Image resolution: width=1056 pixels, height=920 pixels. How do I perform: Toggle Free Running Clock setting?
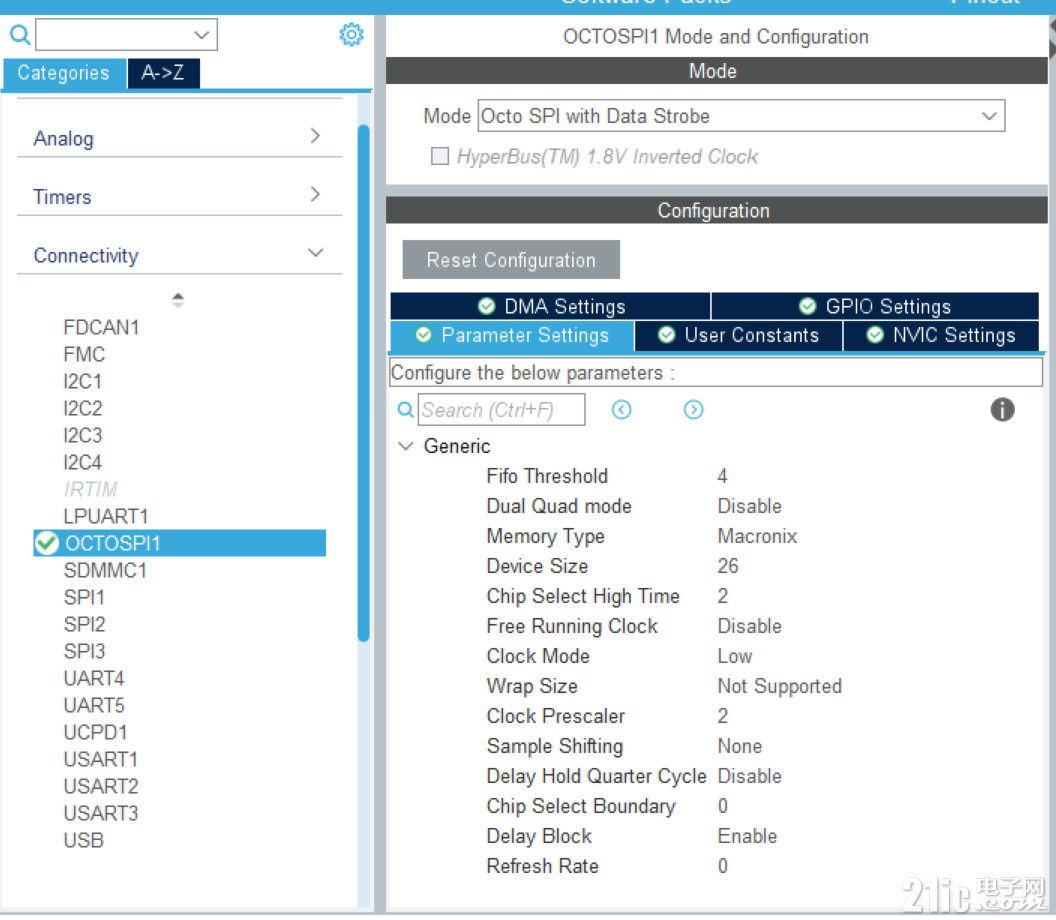click(749, 626)
